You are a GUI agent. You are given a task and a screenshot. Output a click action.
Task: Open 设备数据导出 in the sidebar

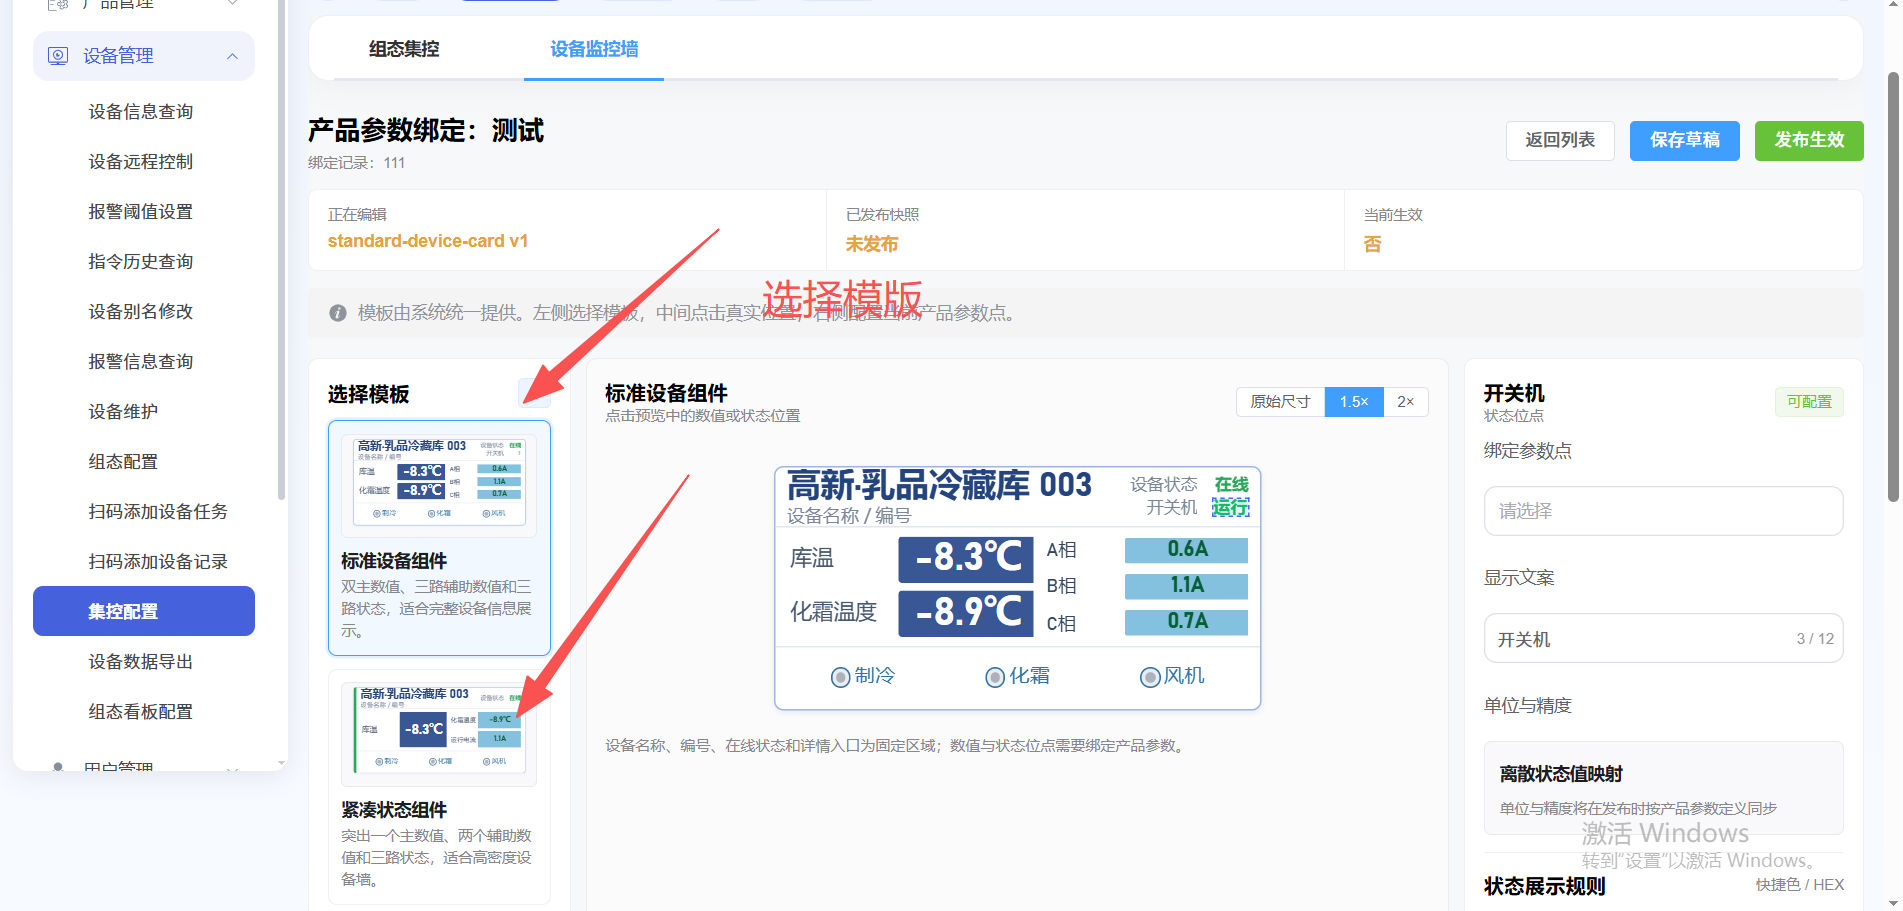[x=141, y=662]
